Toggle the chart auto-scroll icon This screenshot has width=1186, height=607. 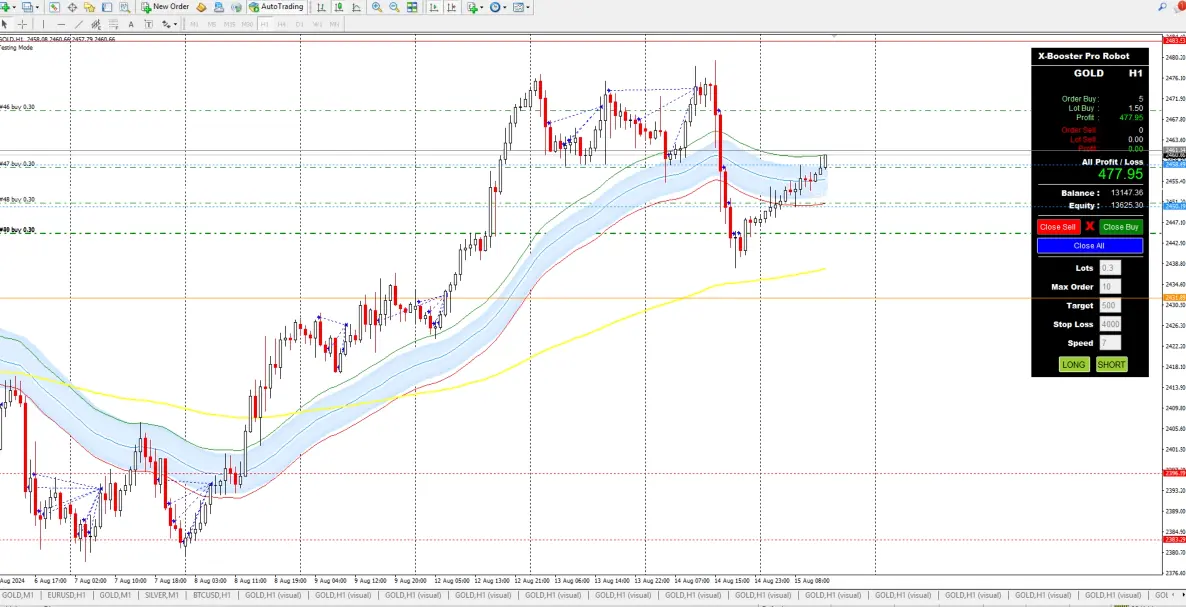click(x=433, y=7)
